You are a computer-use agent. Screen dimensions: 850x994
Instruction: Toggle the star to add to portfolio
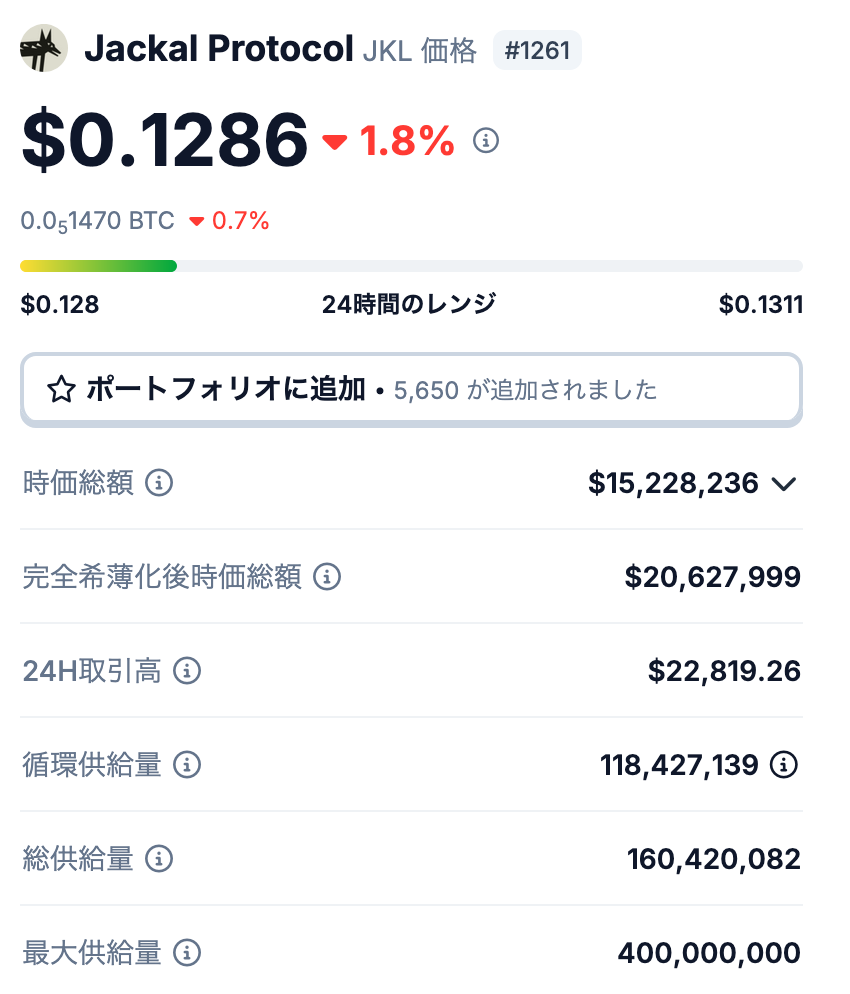[61, 390]
